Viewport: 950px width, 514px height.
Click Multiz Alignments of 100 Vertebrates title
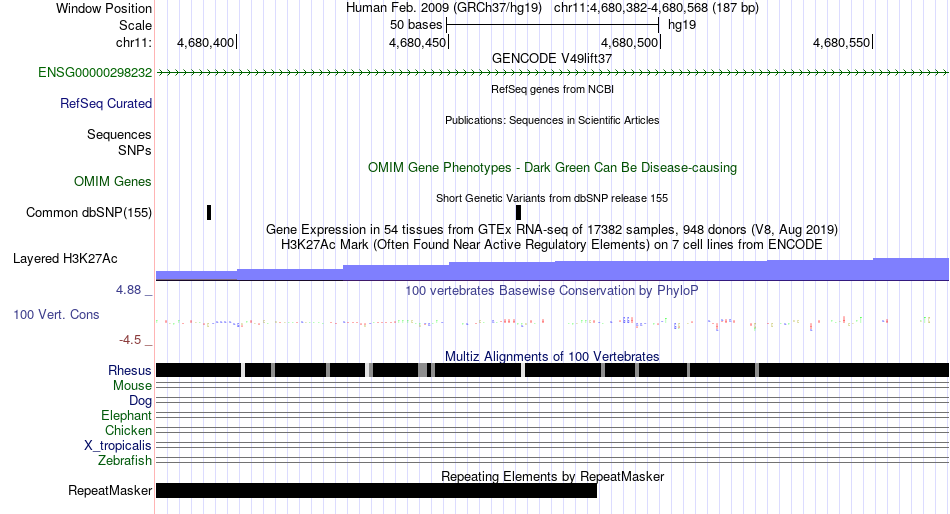coord(552,356)
